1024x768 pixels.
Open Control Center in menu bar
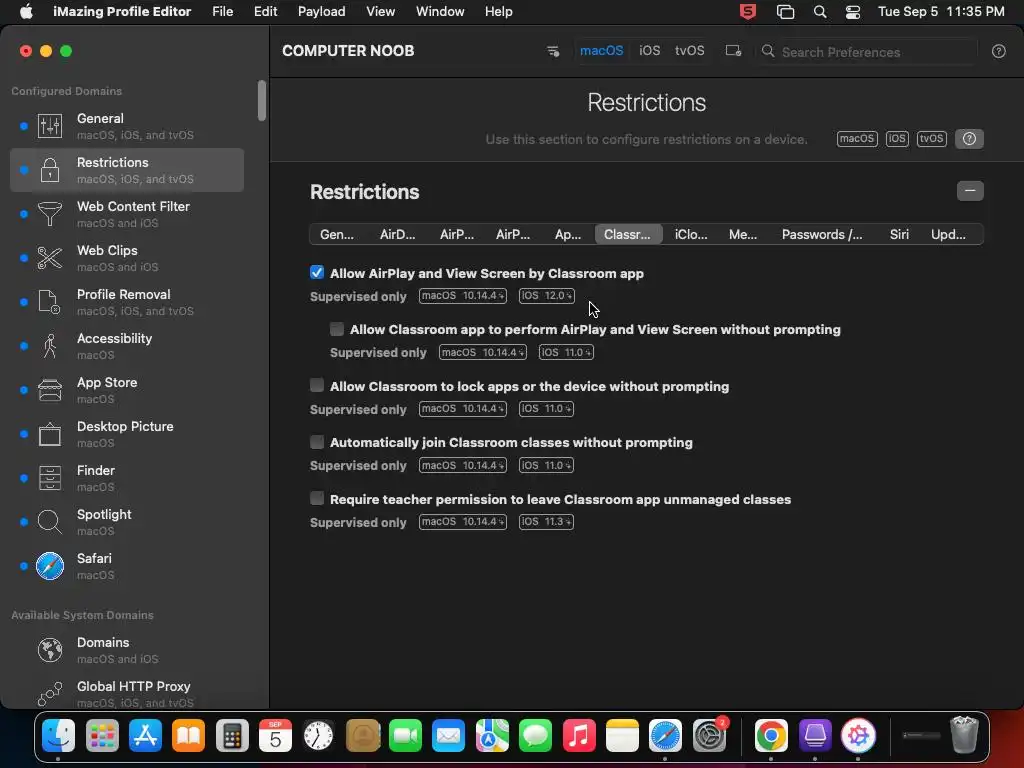(852, 12)
